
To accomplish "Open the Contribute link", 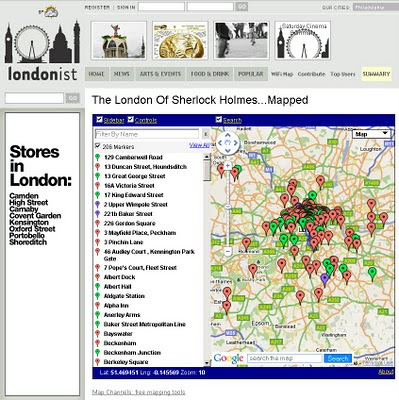I will click(x=311, y=74).
